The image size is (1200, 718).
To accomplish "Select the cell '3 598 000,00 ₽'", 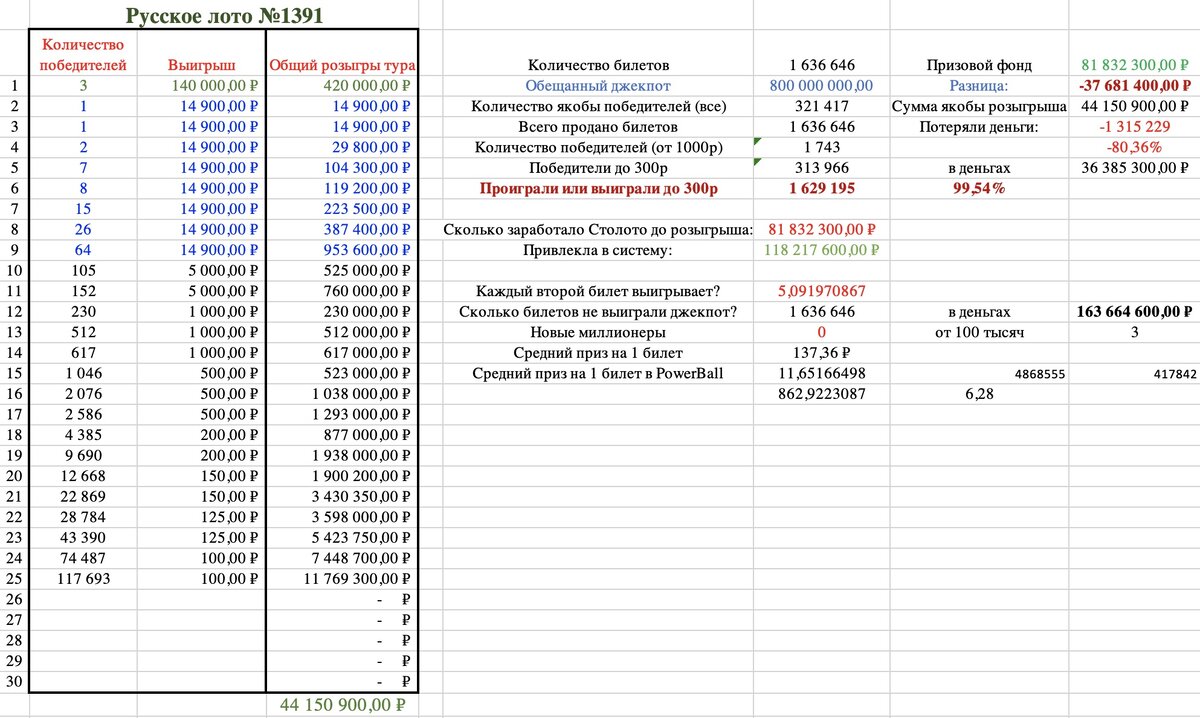I will pyautogui.click(x=362, y=517).
